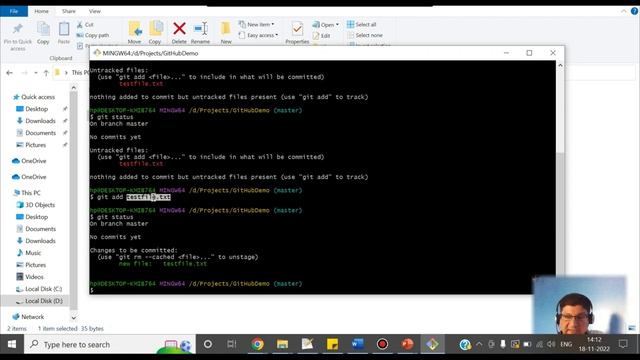Click the Cortana circle icon on taskbar
Image resolution: width=640 pixels, height=360 pixels.
[208, 344]
